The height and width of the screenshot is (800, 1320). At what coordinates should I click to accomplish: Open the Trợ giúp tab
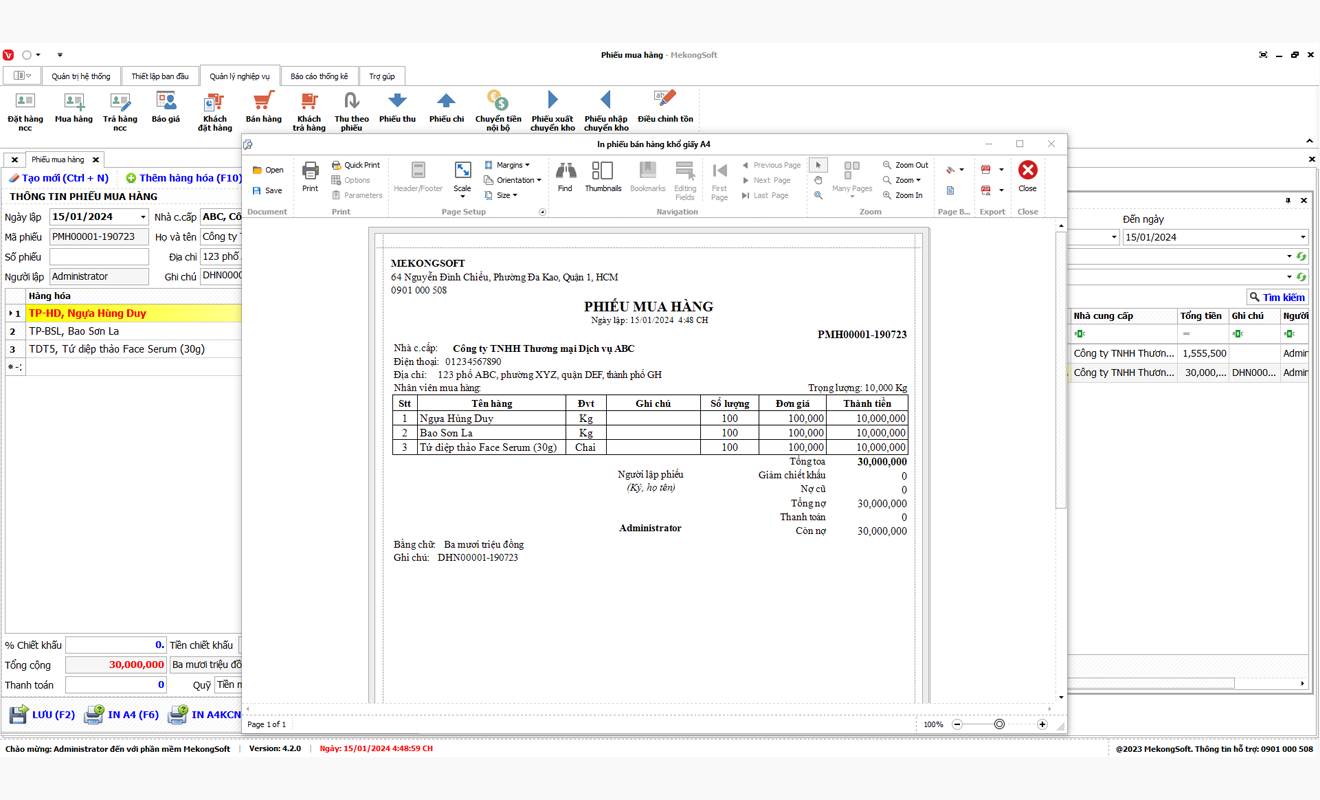pyautogui.click(x=382, y=76)
